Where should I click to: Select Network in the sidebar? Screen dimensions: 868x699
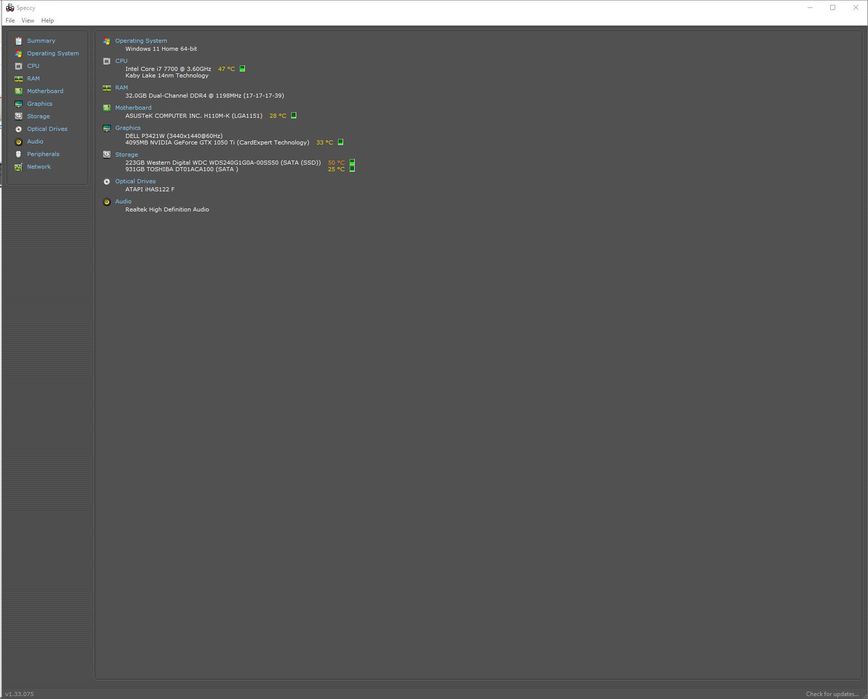coord(39,167)
